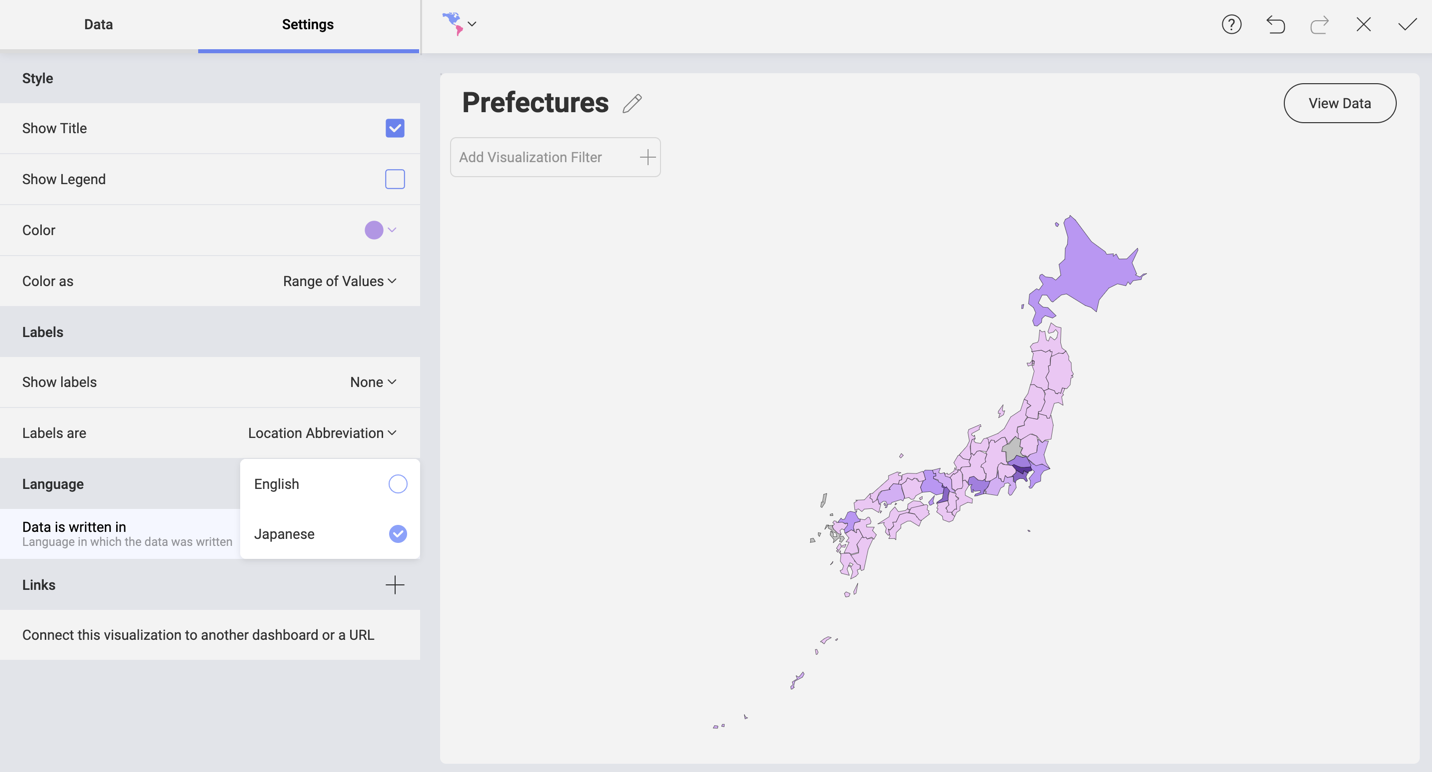Redo the last change
Screen dimensions: 1432x772
[1319, 25]
